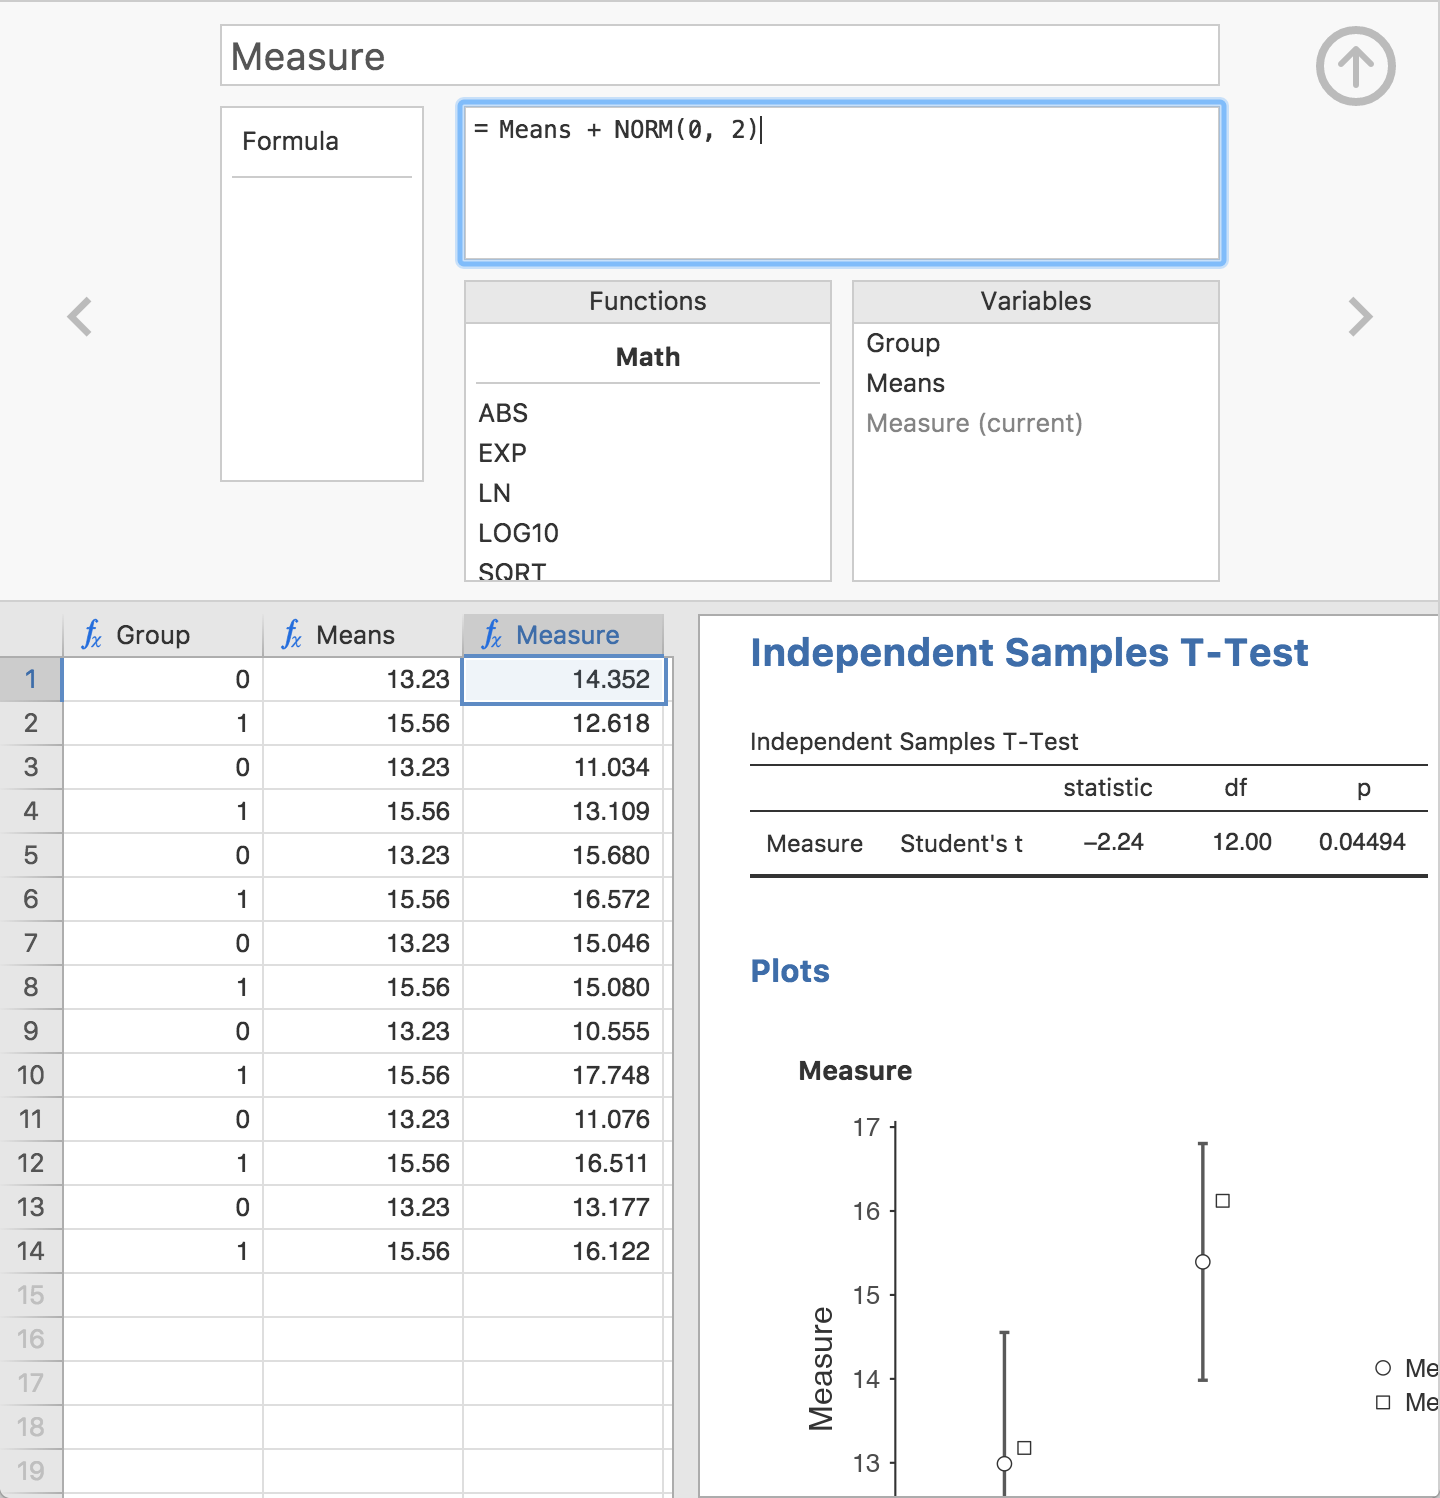Select the LOG10 function
Viewport: 1440px width, 1498px height.
point(518,533)
